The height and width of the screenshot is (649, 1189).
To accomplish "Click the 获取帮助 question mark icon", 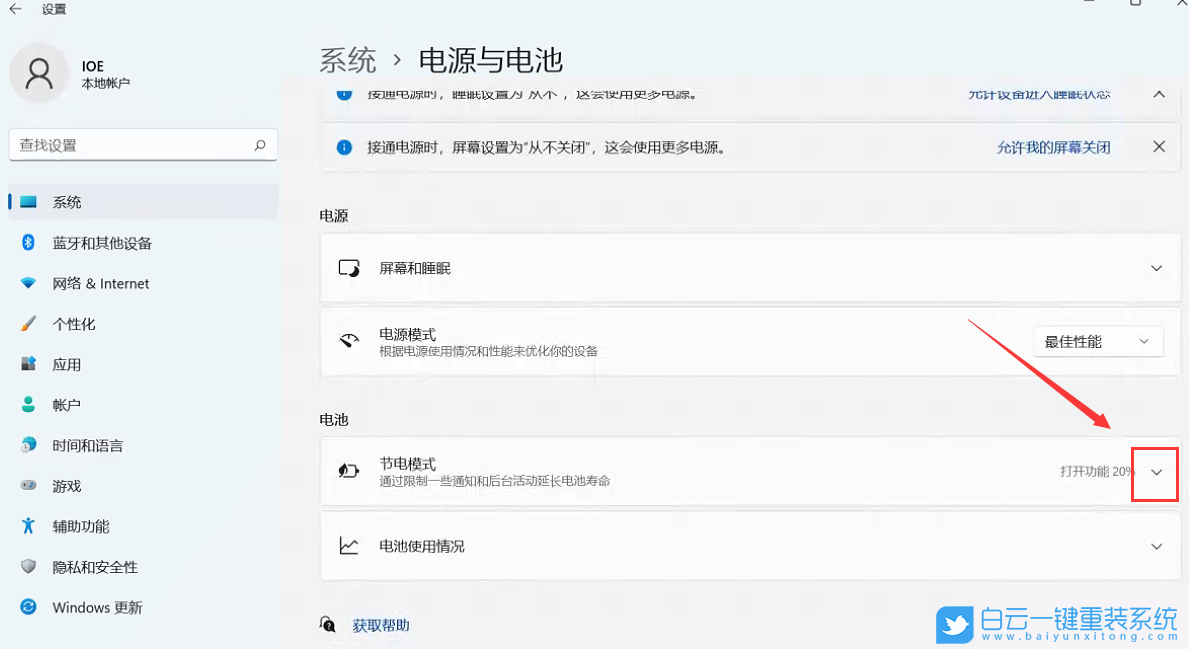I will click(328, 624).
